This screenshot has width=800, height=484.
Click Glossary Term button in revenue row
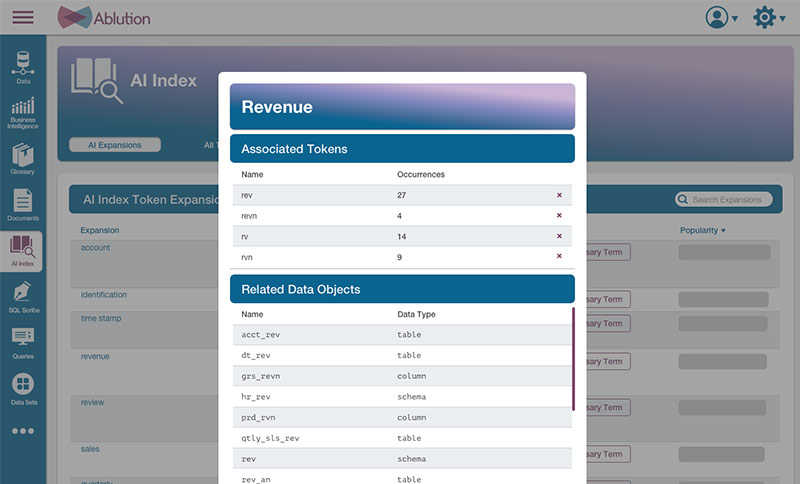(x=608, y=362)
